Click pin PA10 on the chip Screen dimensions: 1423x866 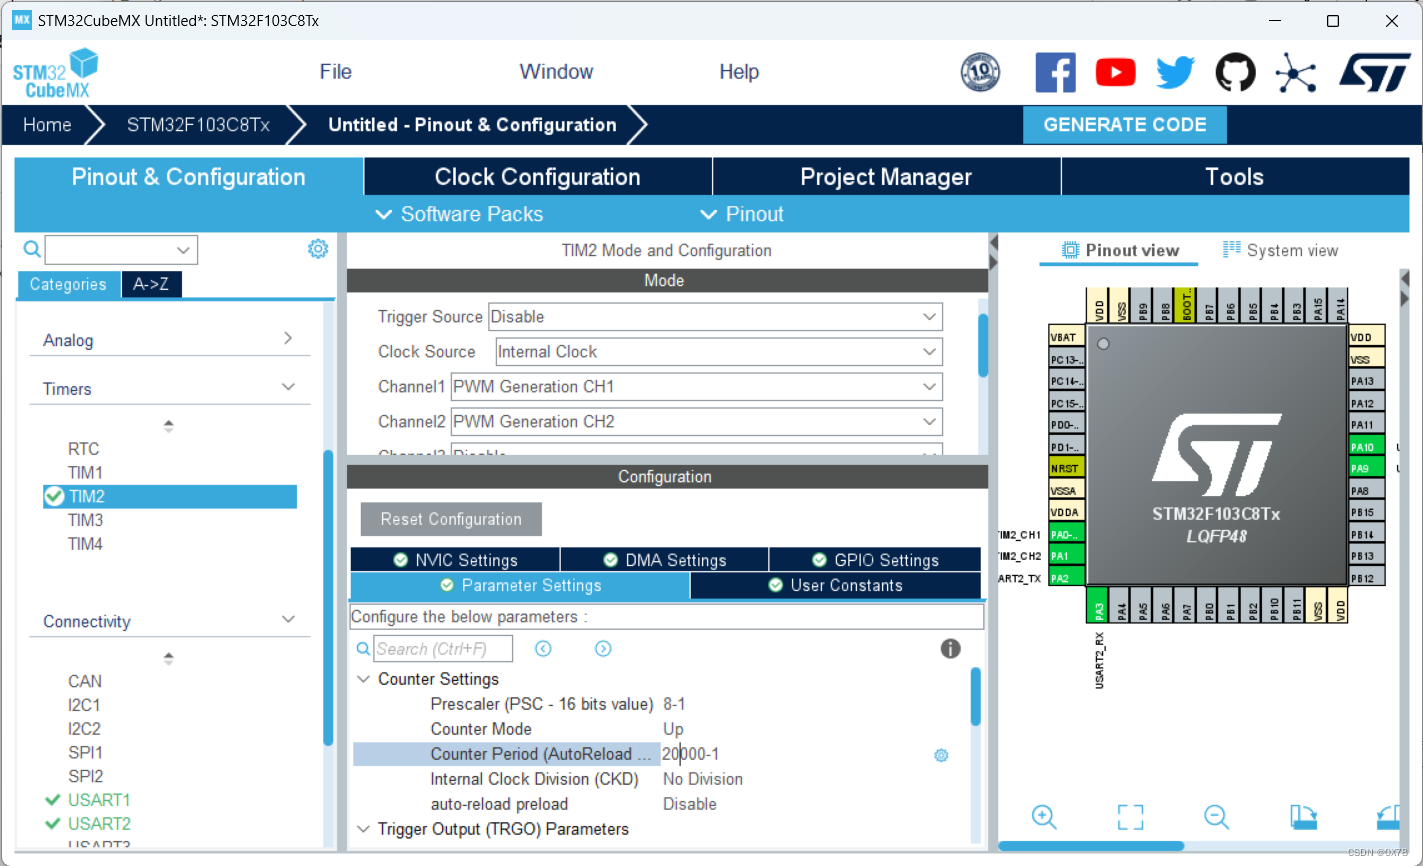[x=1366, y=447]
